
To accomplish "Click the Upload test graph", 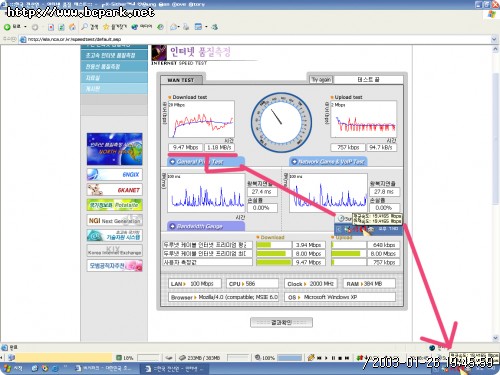I will pyautogui.click(x=363, y=119).
